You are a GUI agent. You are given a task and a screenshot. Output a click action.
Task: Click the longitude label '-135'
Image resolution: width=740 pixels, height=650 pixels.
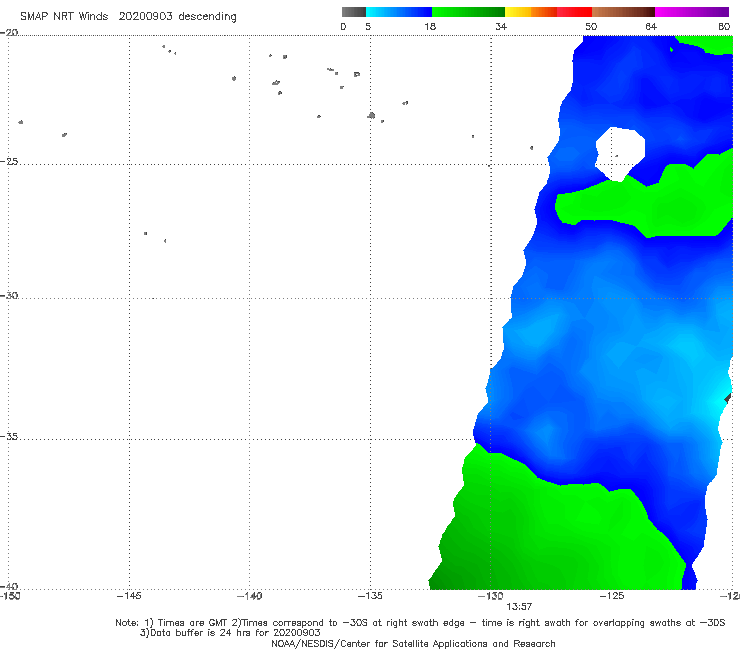click(x=370, y=596)
